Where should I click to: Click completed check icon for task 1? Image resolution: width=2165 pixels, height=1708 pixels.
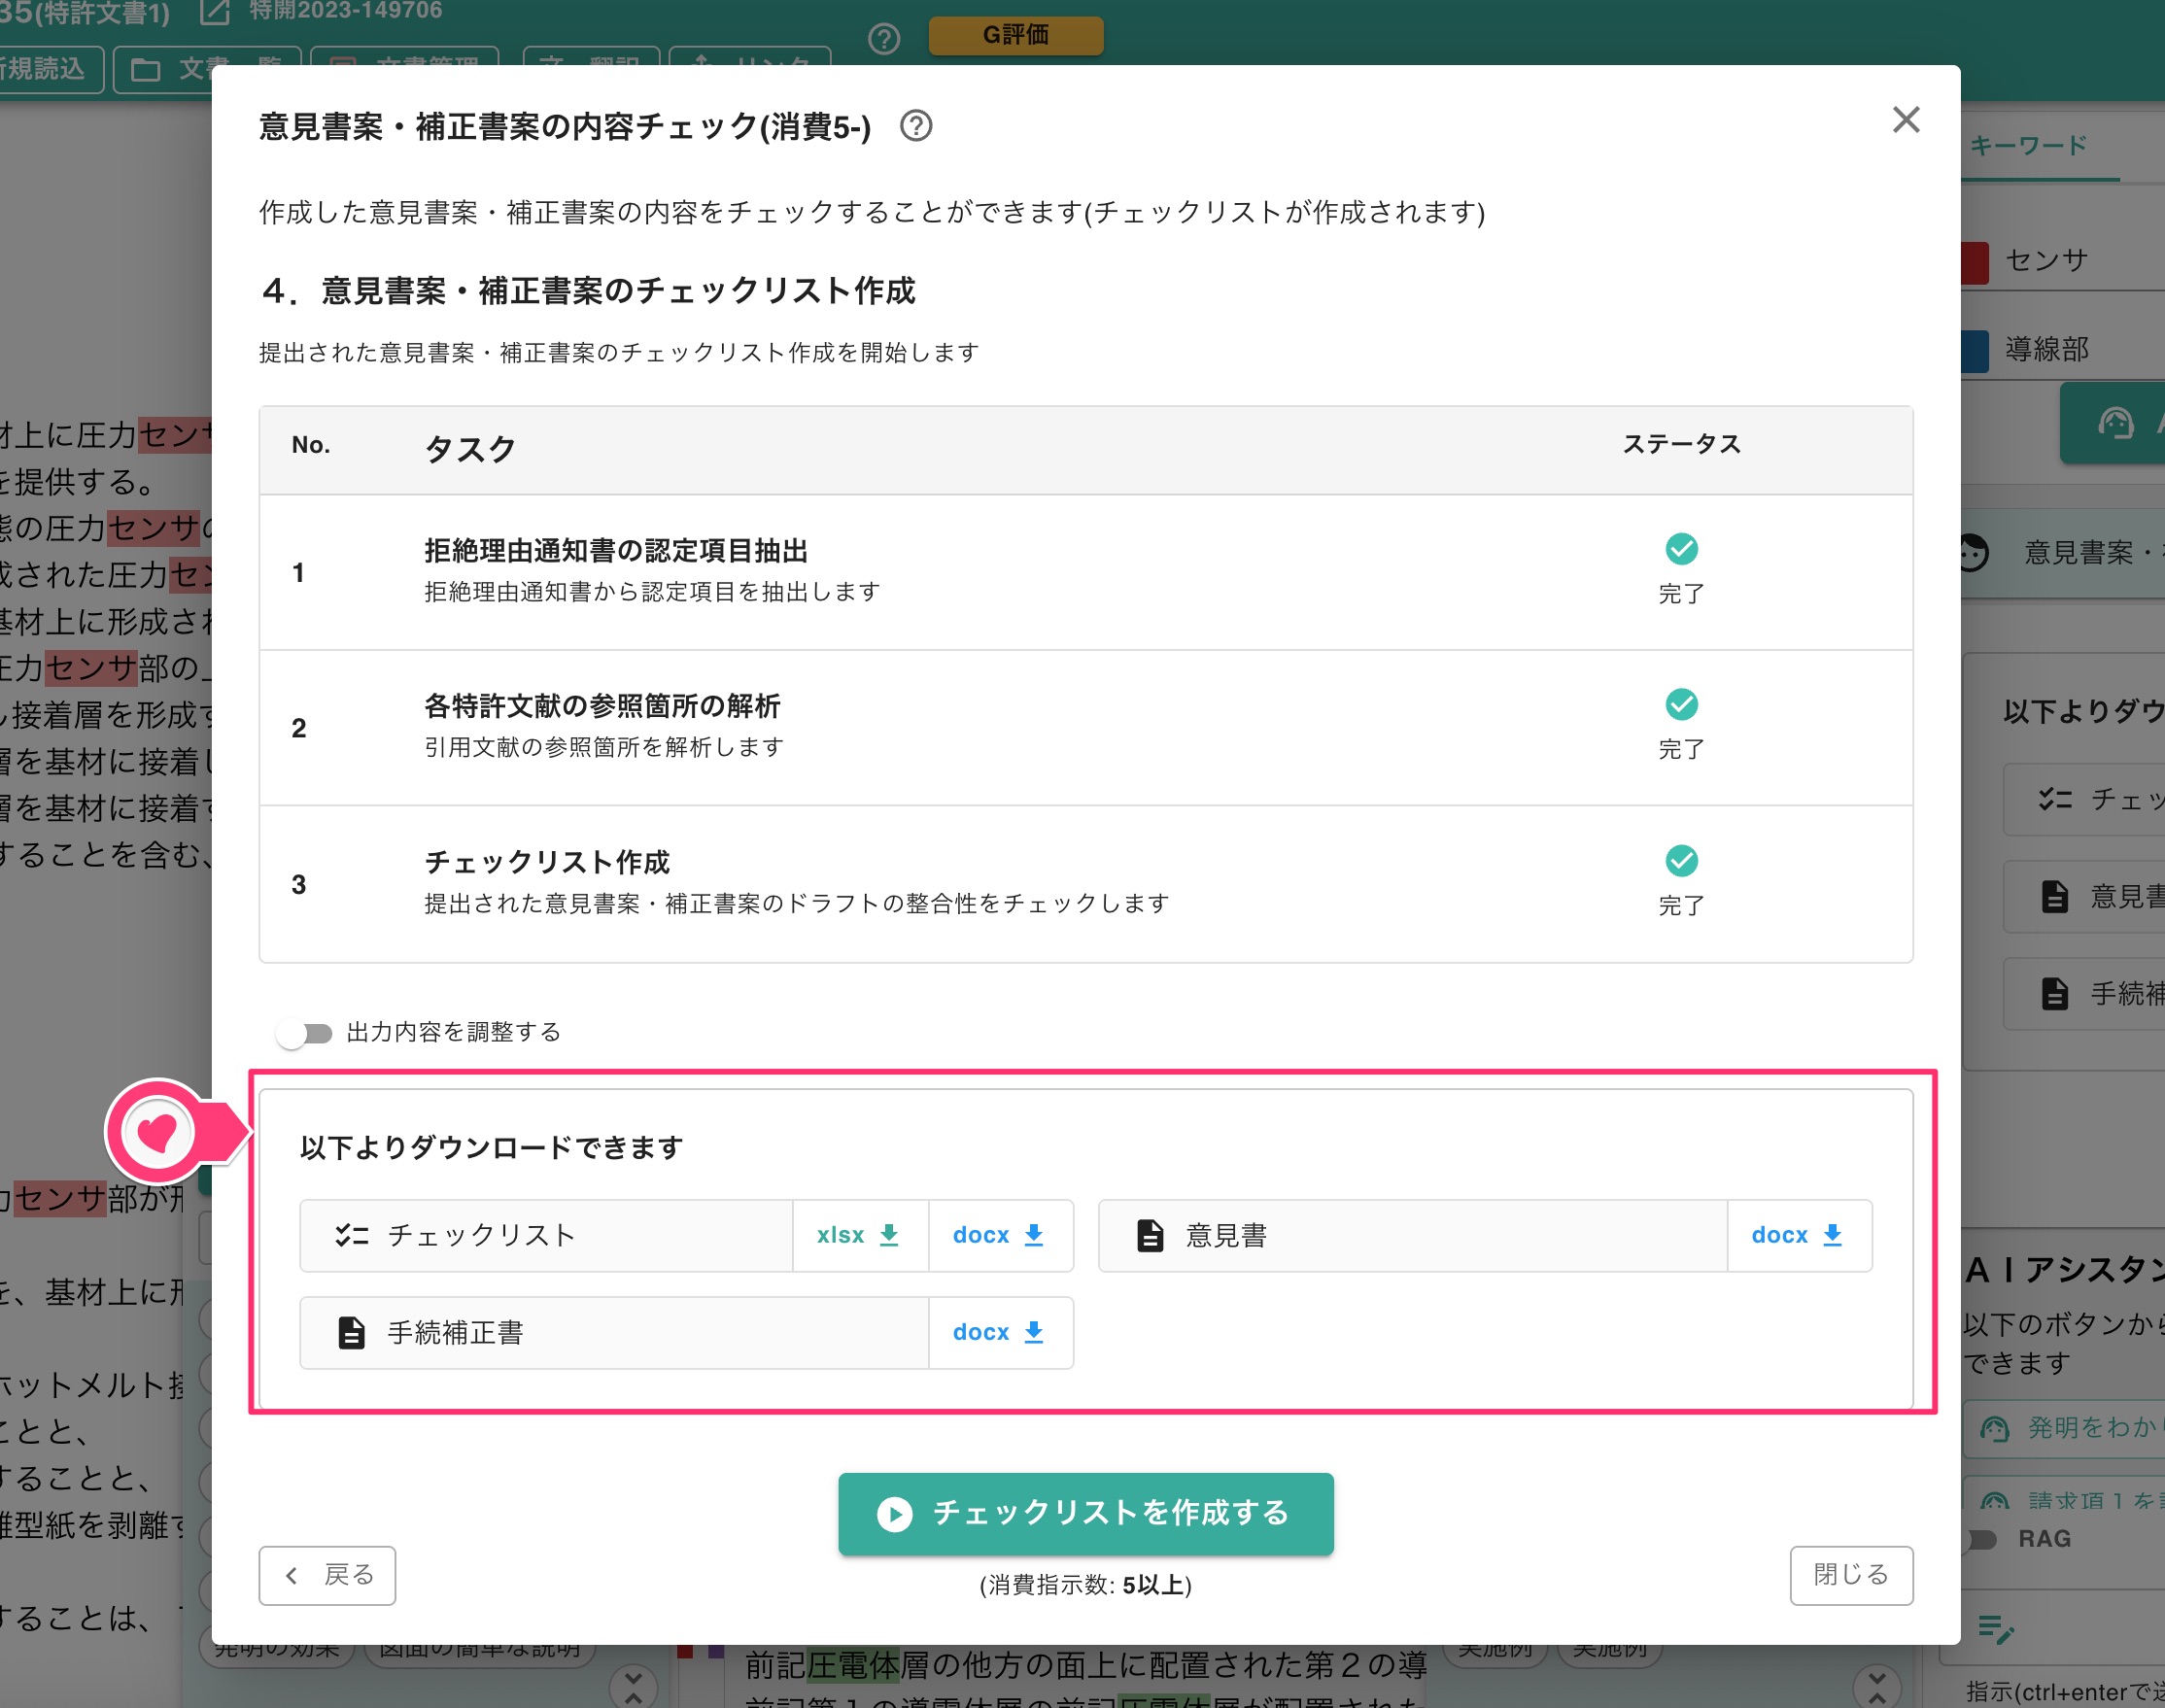[1681, 549]
